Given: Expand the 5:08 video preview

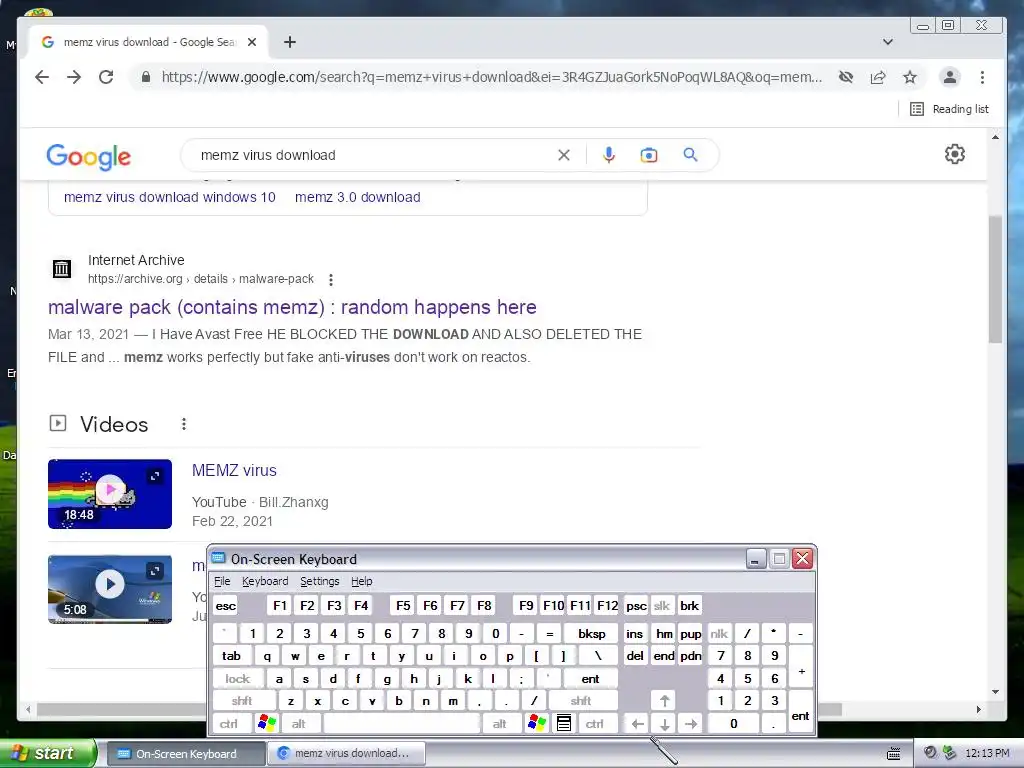Looking at the screenshot, I should pos(155,571).
